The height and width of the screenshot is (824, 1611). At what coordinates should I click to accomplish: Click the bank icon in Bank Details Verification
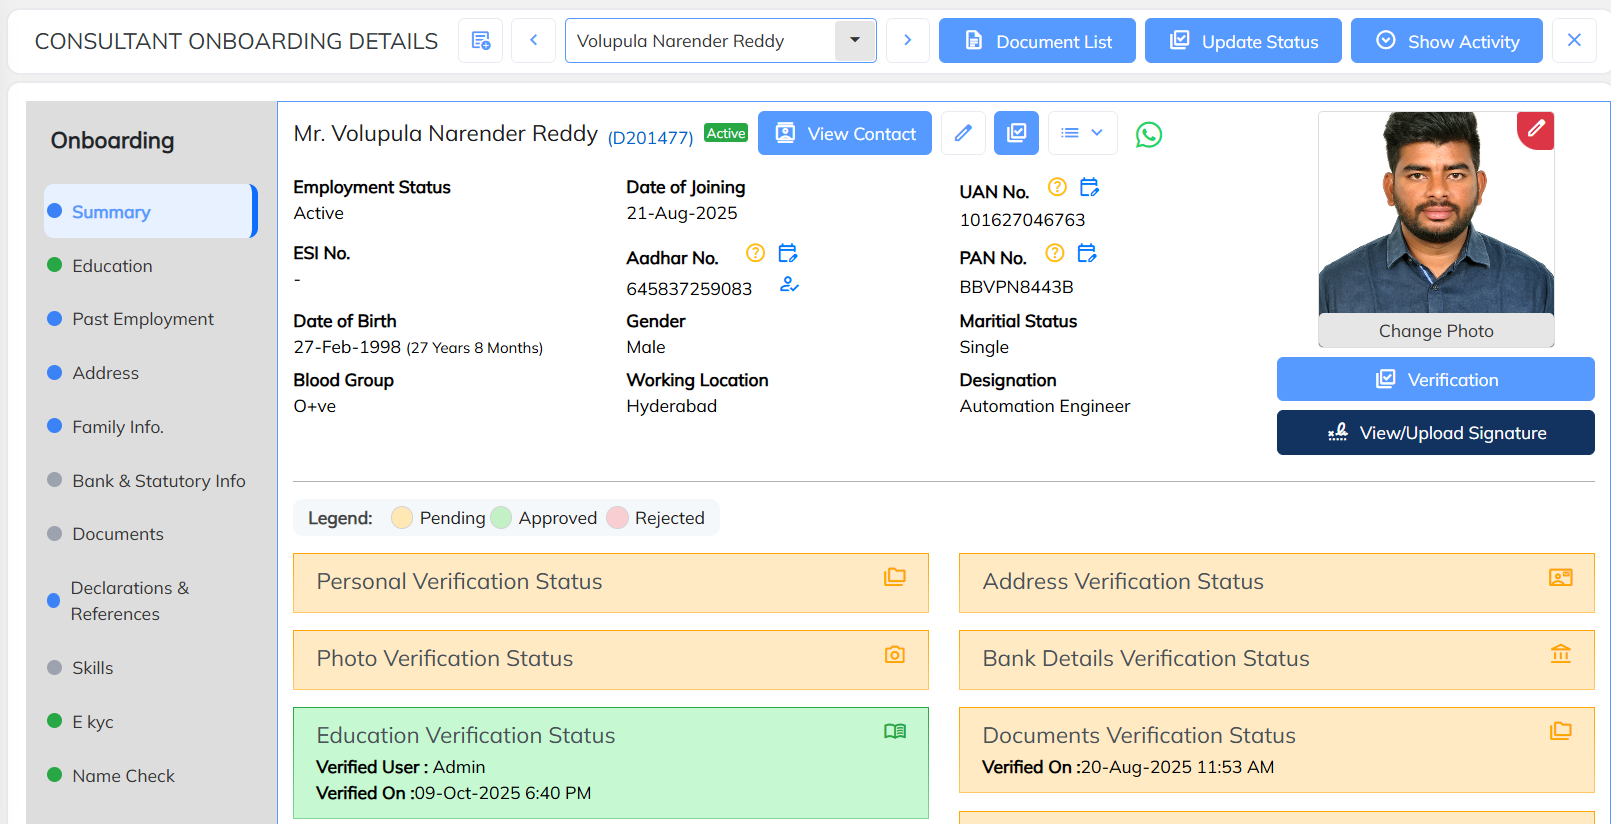1560,654
